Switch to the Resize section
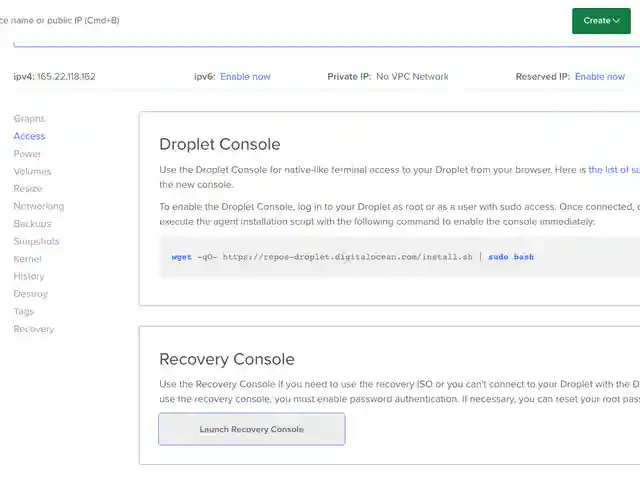The image size is (640, 480). [28, 189]
